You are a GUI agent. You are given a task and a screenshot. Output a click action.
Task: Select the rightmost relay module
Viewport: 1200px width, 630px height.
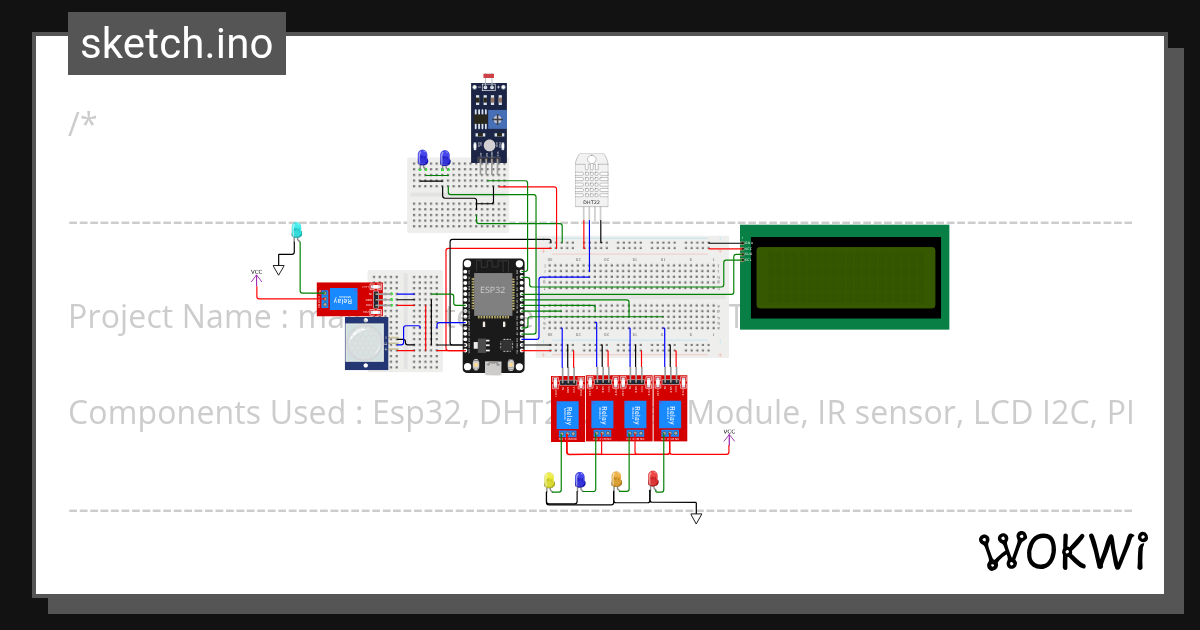(673, 408)
